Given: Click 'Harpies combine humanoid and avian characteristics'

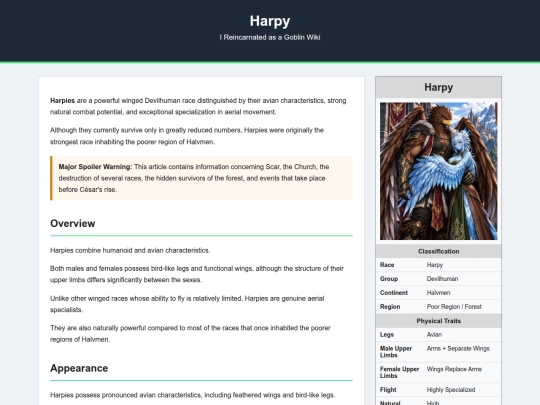Looking at the screenshot, I should point(130,250).
